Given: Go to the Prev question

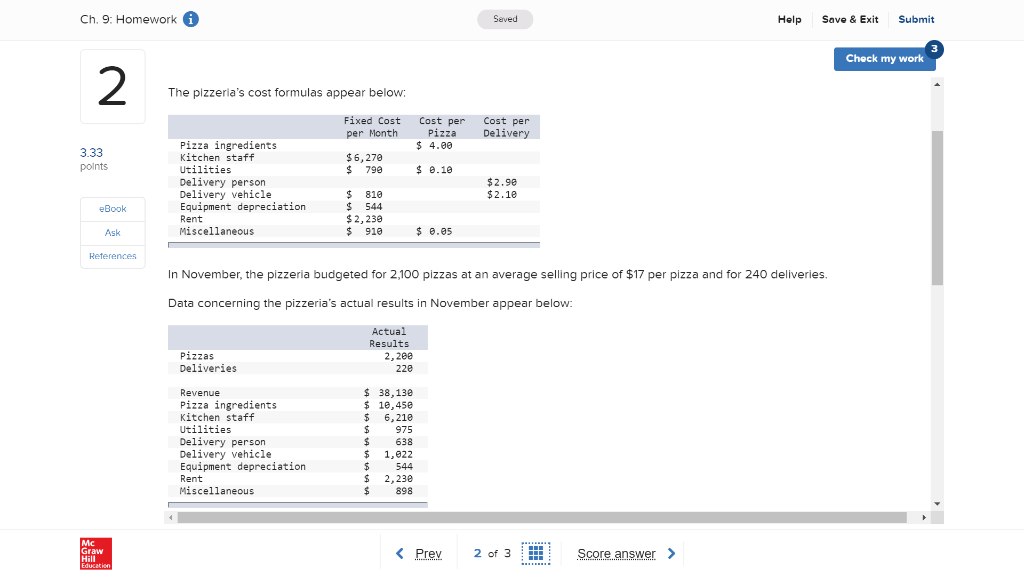Looking at the screenshot, I should (x=427, y=552).
